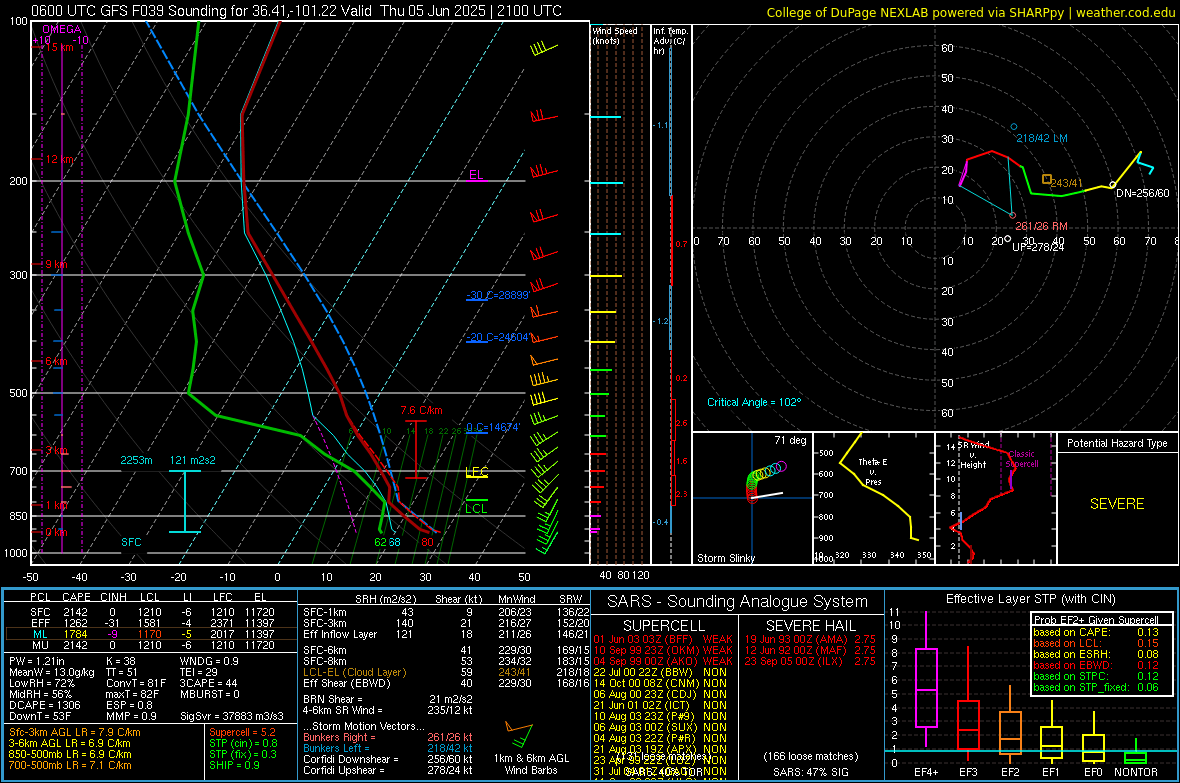Click the red 'Supercell = 5.2' value

[242, 732]
